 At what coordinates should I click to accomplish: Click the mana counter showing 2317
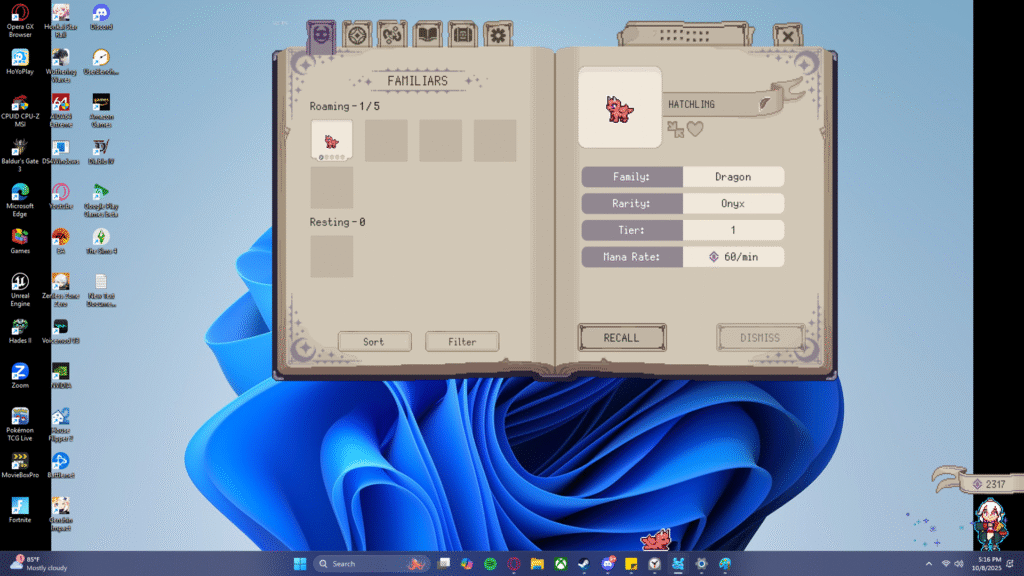[x=989, y=484]
